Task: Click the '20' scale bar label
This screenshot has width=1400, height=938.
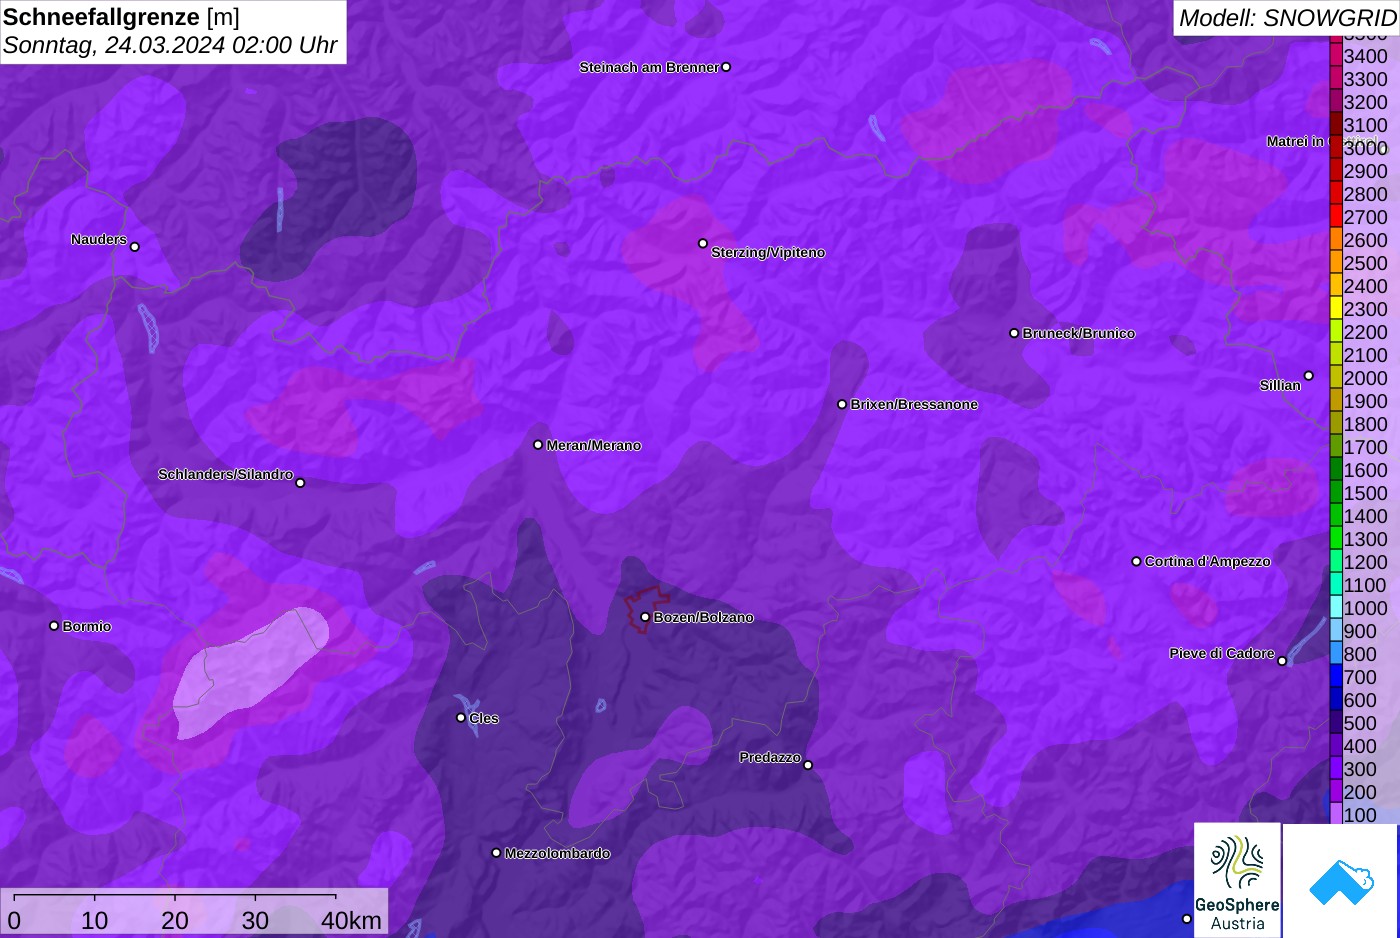Action: tap(175, 920)
